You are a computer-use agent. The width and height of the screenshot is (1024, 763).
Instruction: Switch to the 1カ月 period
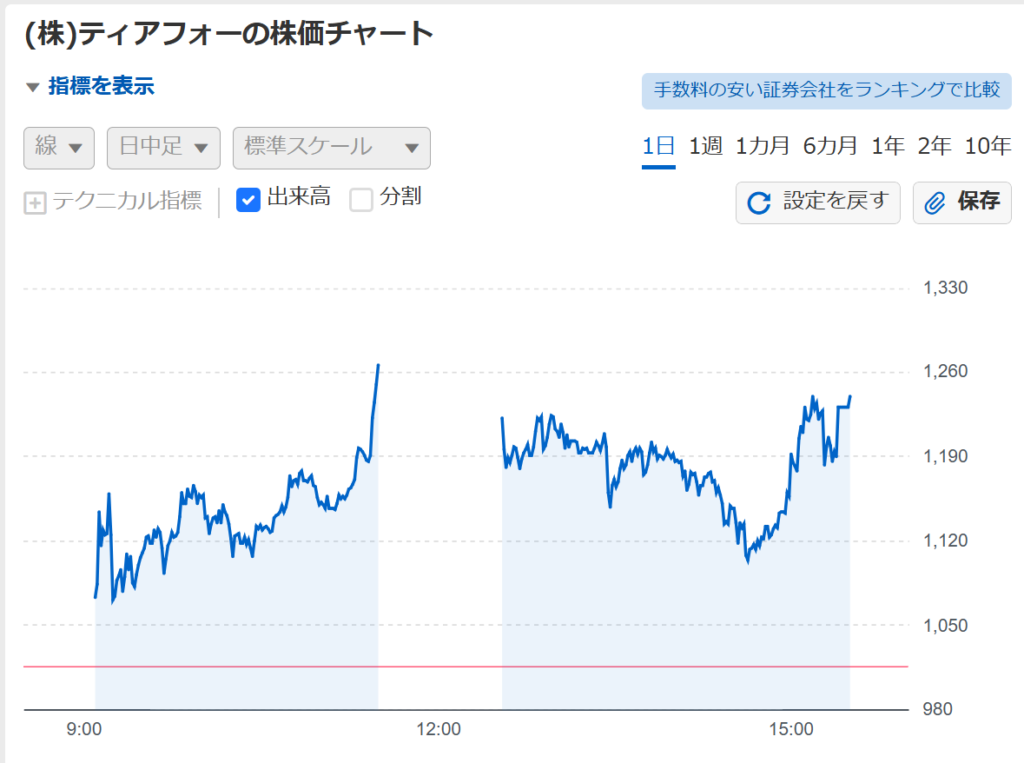coord(762,146)
